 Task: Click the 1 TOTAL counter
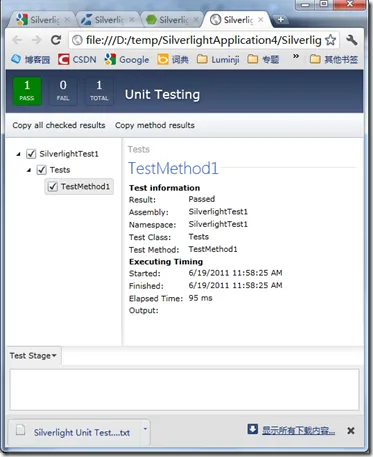click(x=99, y=91)
